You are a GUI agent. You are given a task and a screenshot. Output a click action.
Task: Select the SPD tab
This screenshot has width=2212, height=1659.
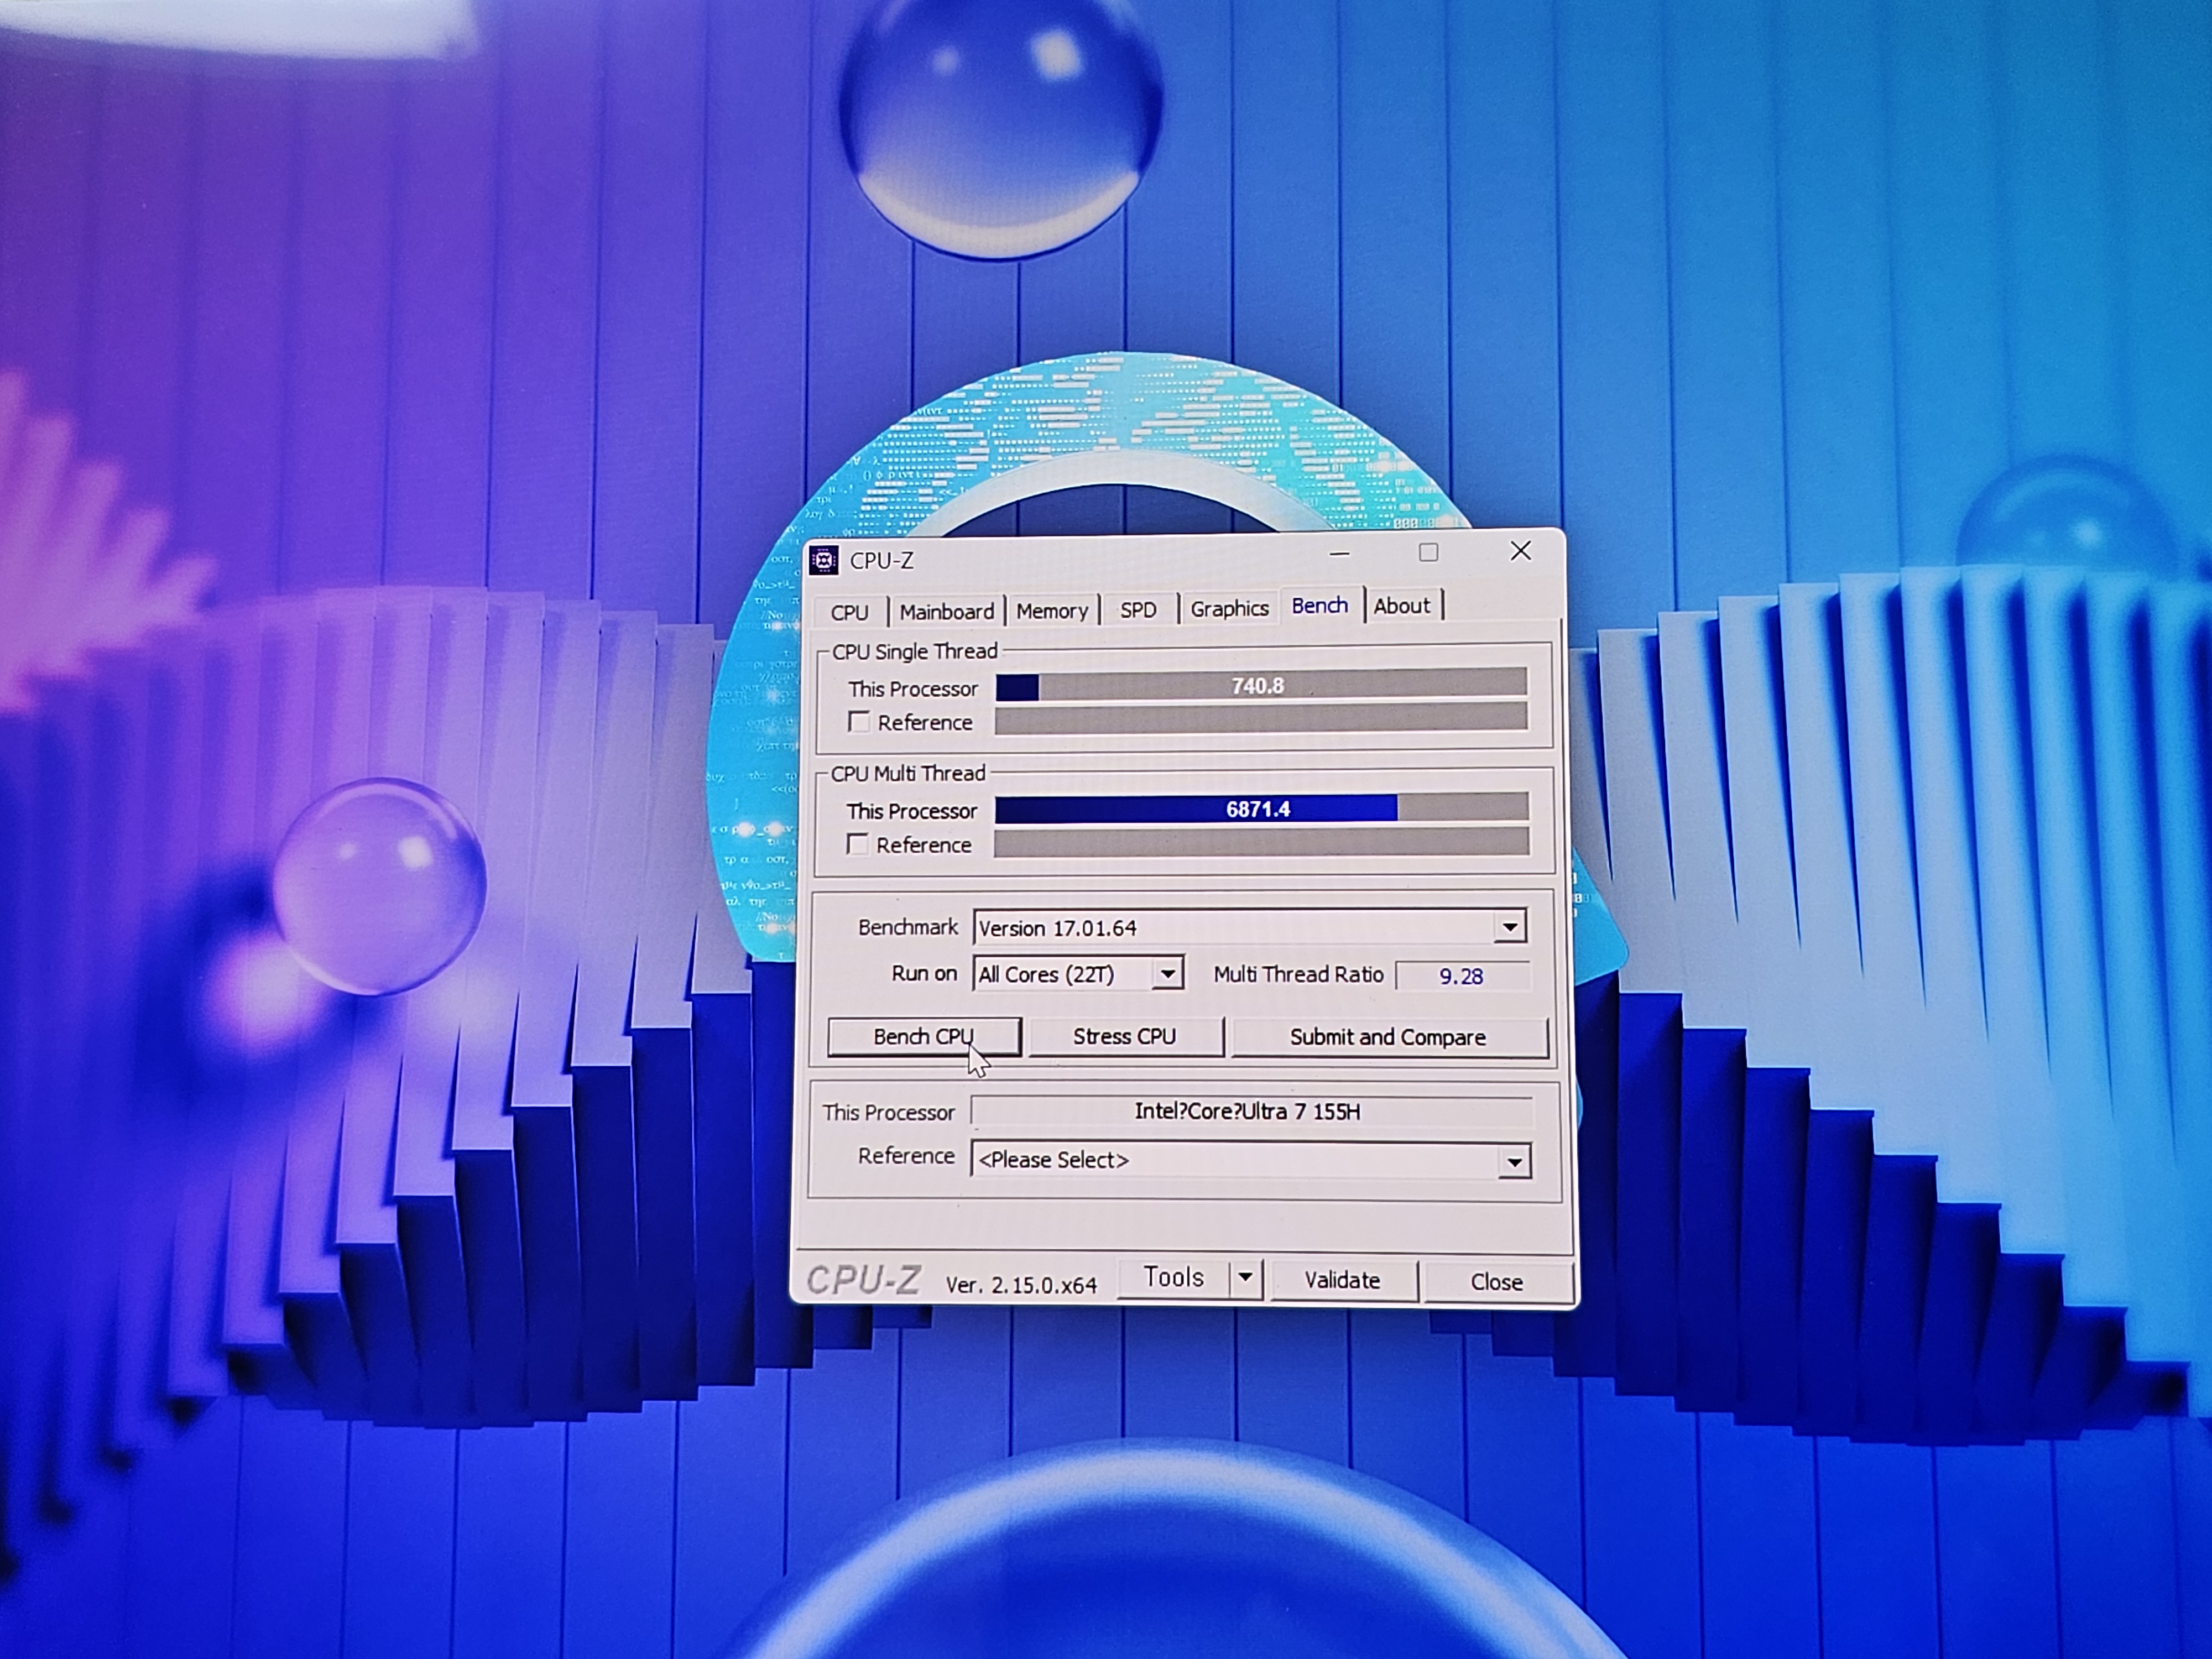pos(1138,609)
